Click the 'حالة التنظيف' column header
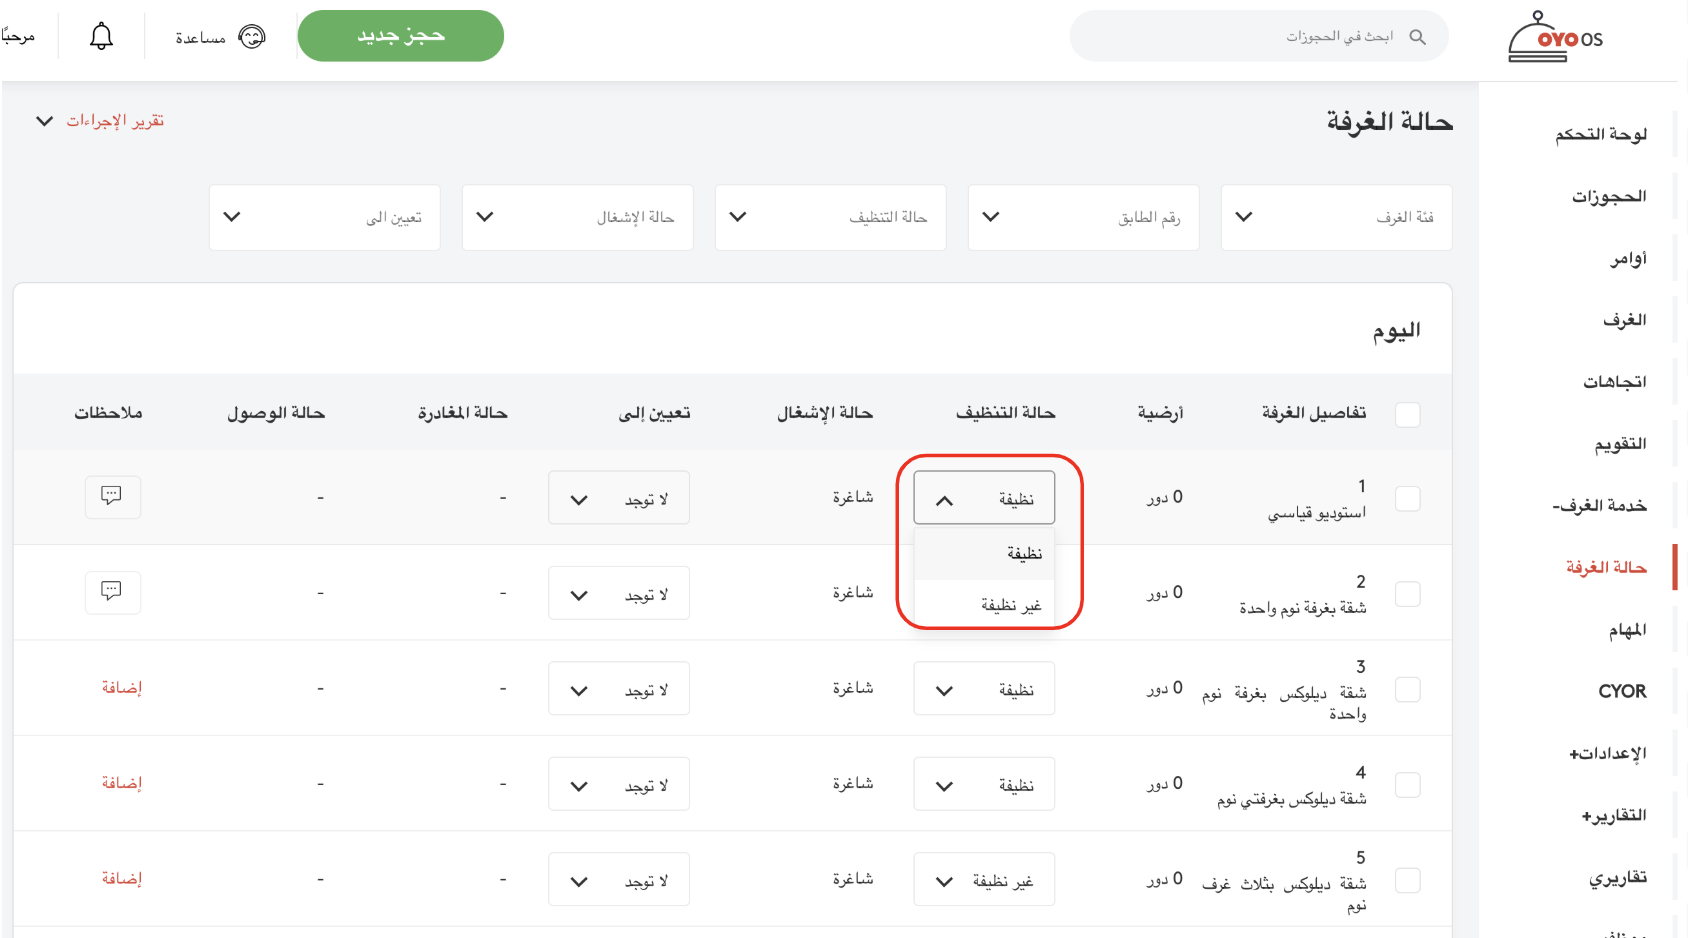The height and width of the screenshot is (938, 1688). [x=1005, y=413]
